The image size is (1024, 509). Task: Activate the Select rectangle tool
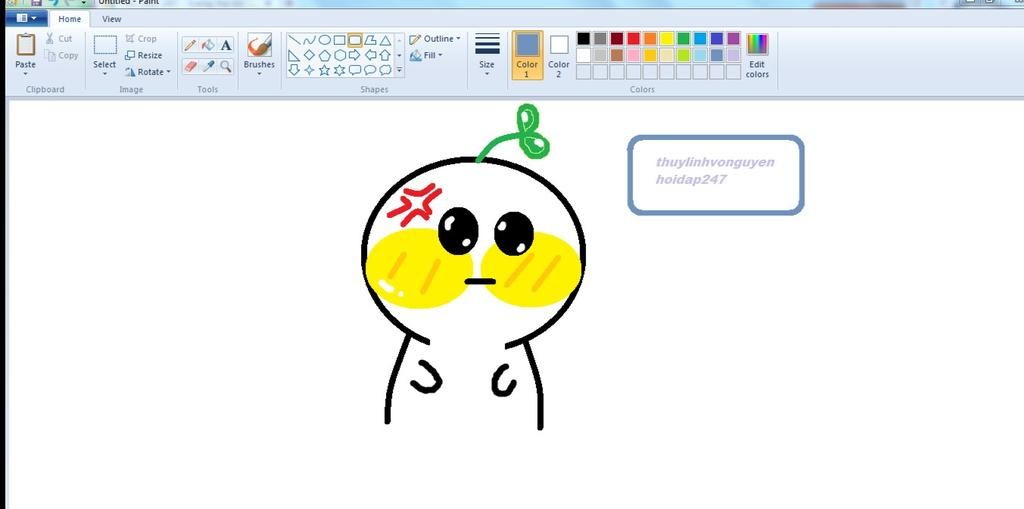click(x=104, y=45)
